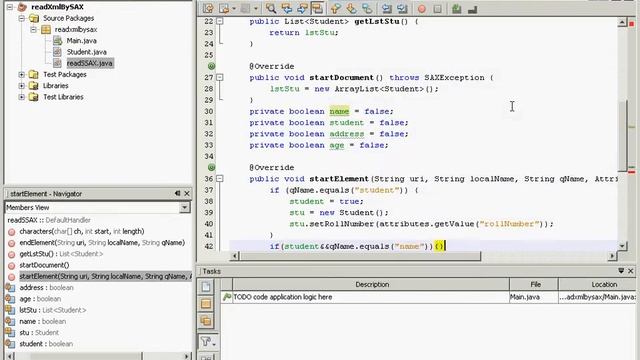Click the Uncomment code icon
Viewport: 640px width, 360px height.
coord(472,9)
